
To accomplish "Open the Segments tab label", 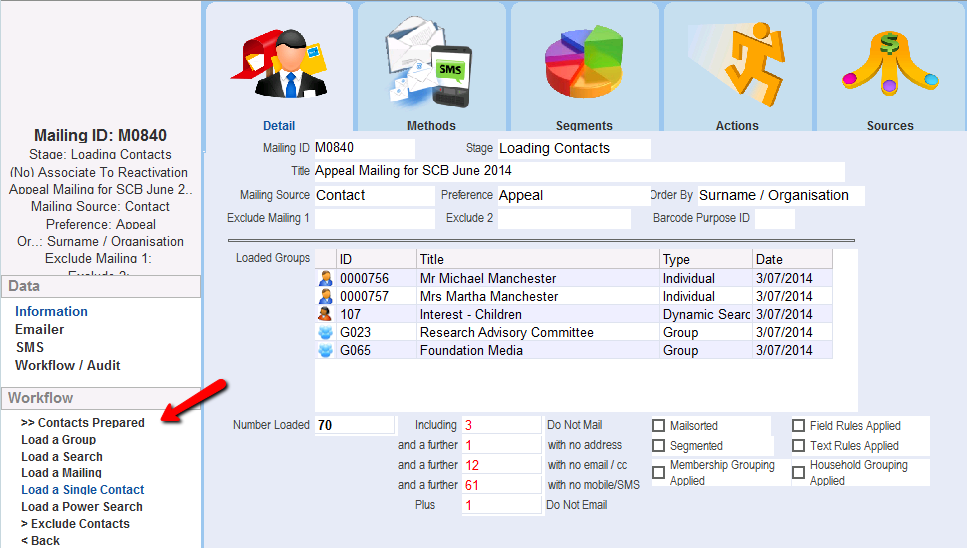I will [x=584, y=126].
